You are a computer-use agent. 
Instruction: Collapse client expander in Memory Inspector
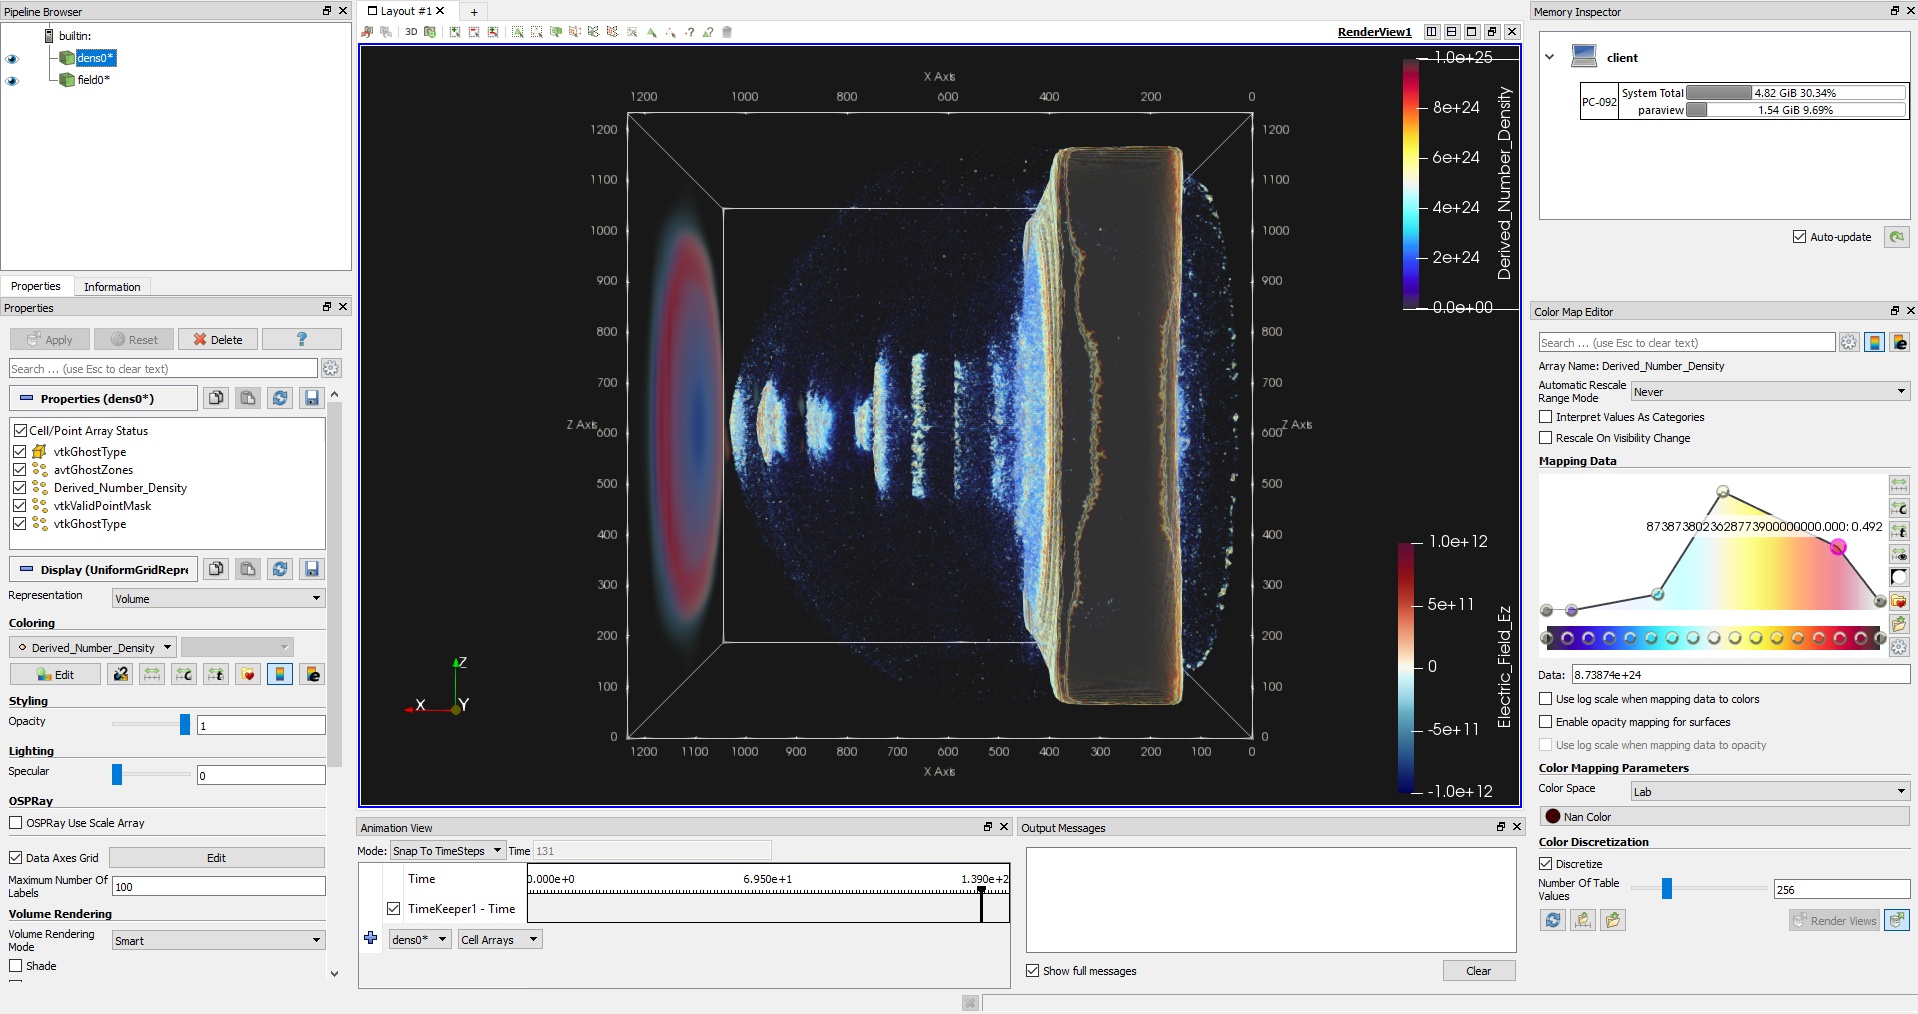[x=1550, y=57]
